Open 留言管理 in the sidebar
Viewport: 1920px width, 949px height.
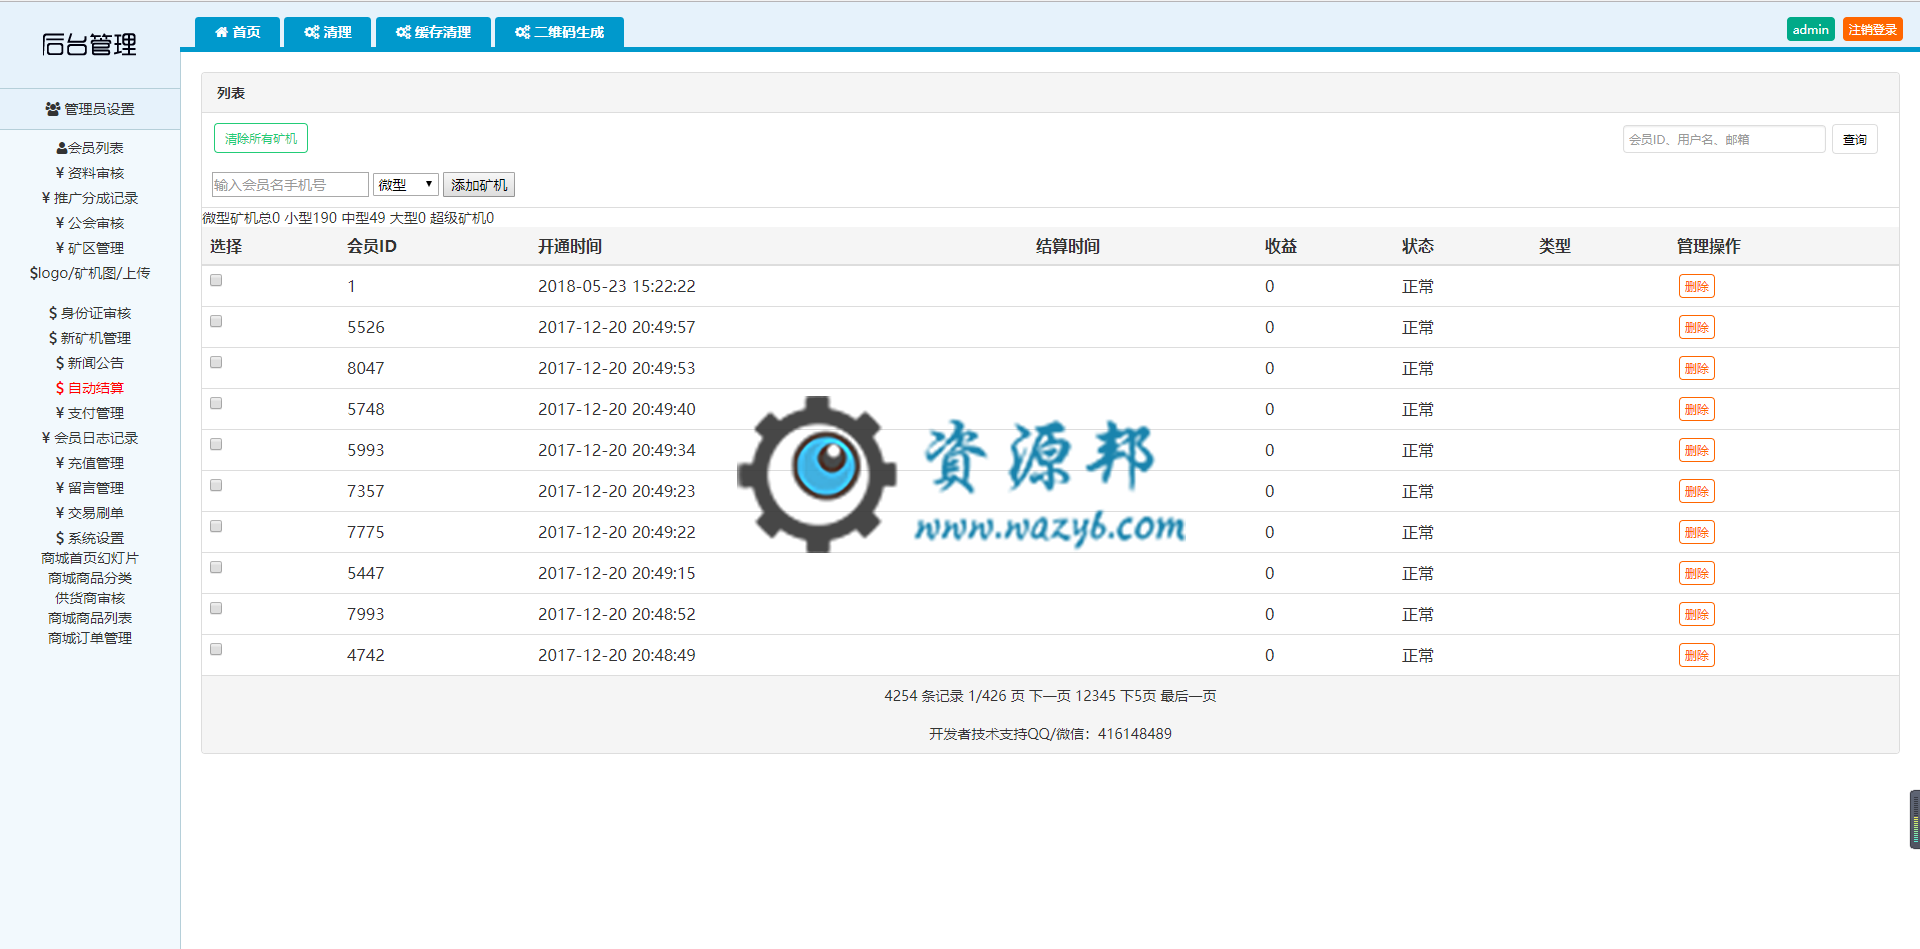coord(90,488)
